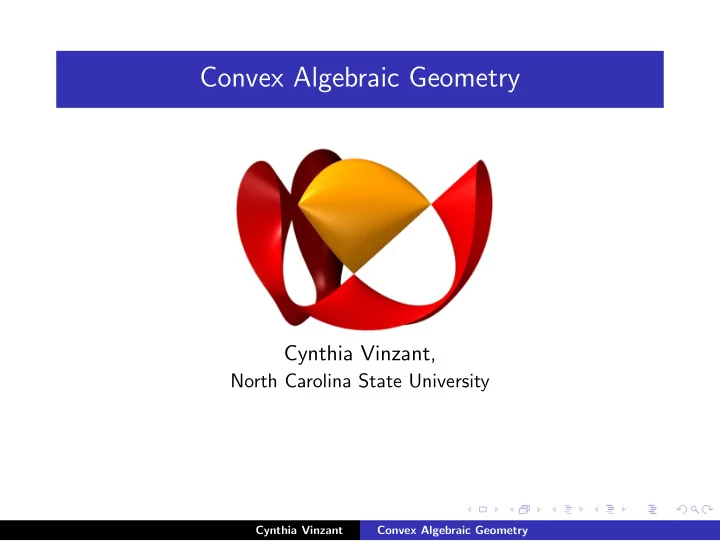Image resolution: width=720 pixels, height=541 pixels.
Task: Click 'North Carolina State University' text
Action: pos(360,381)
